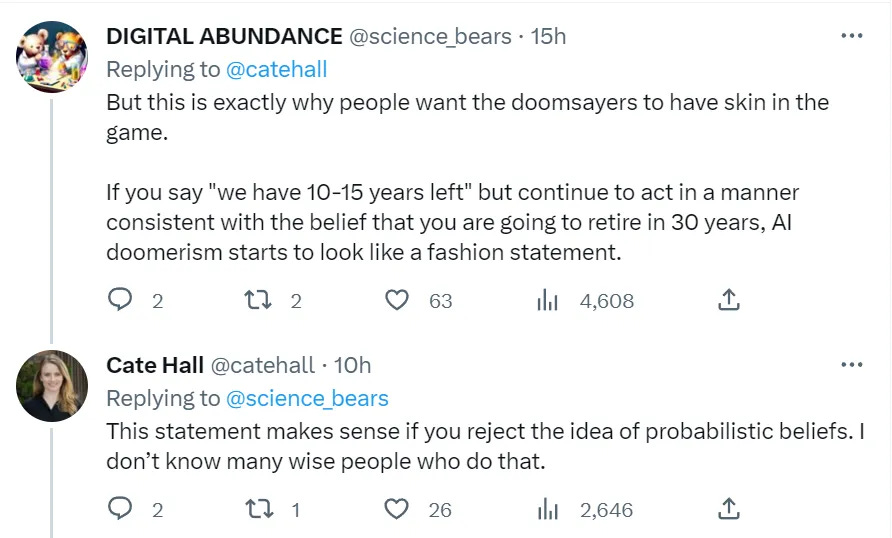Image resolution: width=892 pixels, height=538 pixels.
Task: Share Cate Hall's tweet
Action: click(x=729, y=509)
